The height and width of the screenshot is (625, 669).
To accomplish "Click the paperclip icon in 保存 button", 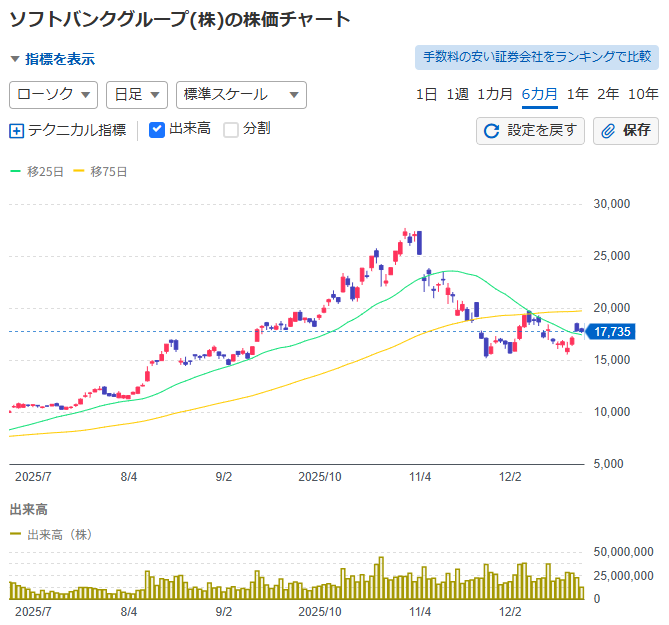I will coord(608,130).
